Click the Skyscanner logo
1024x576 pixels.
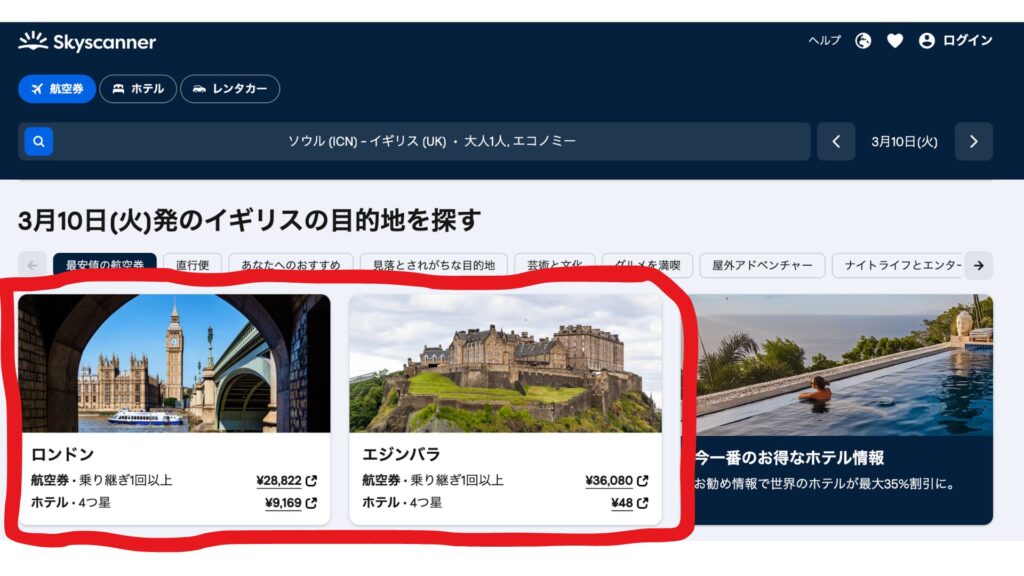87,42
